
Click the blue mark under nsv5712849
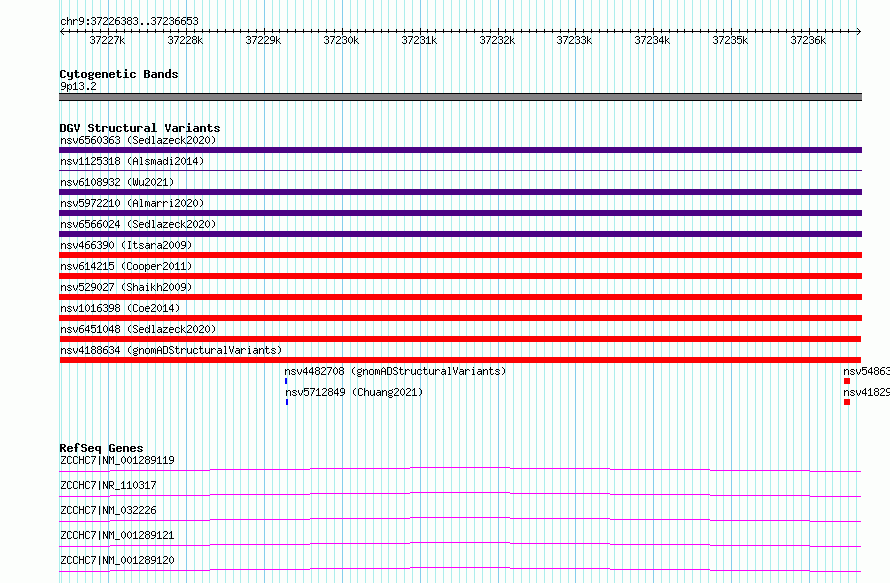[287, 402]
